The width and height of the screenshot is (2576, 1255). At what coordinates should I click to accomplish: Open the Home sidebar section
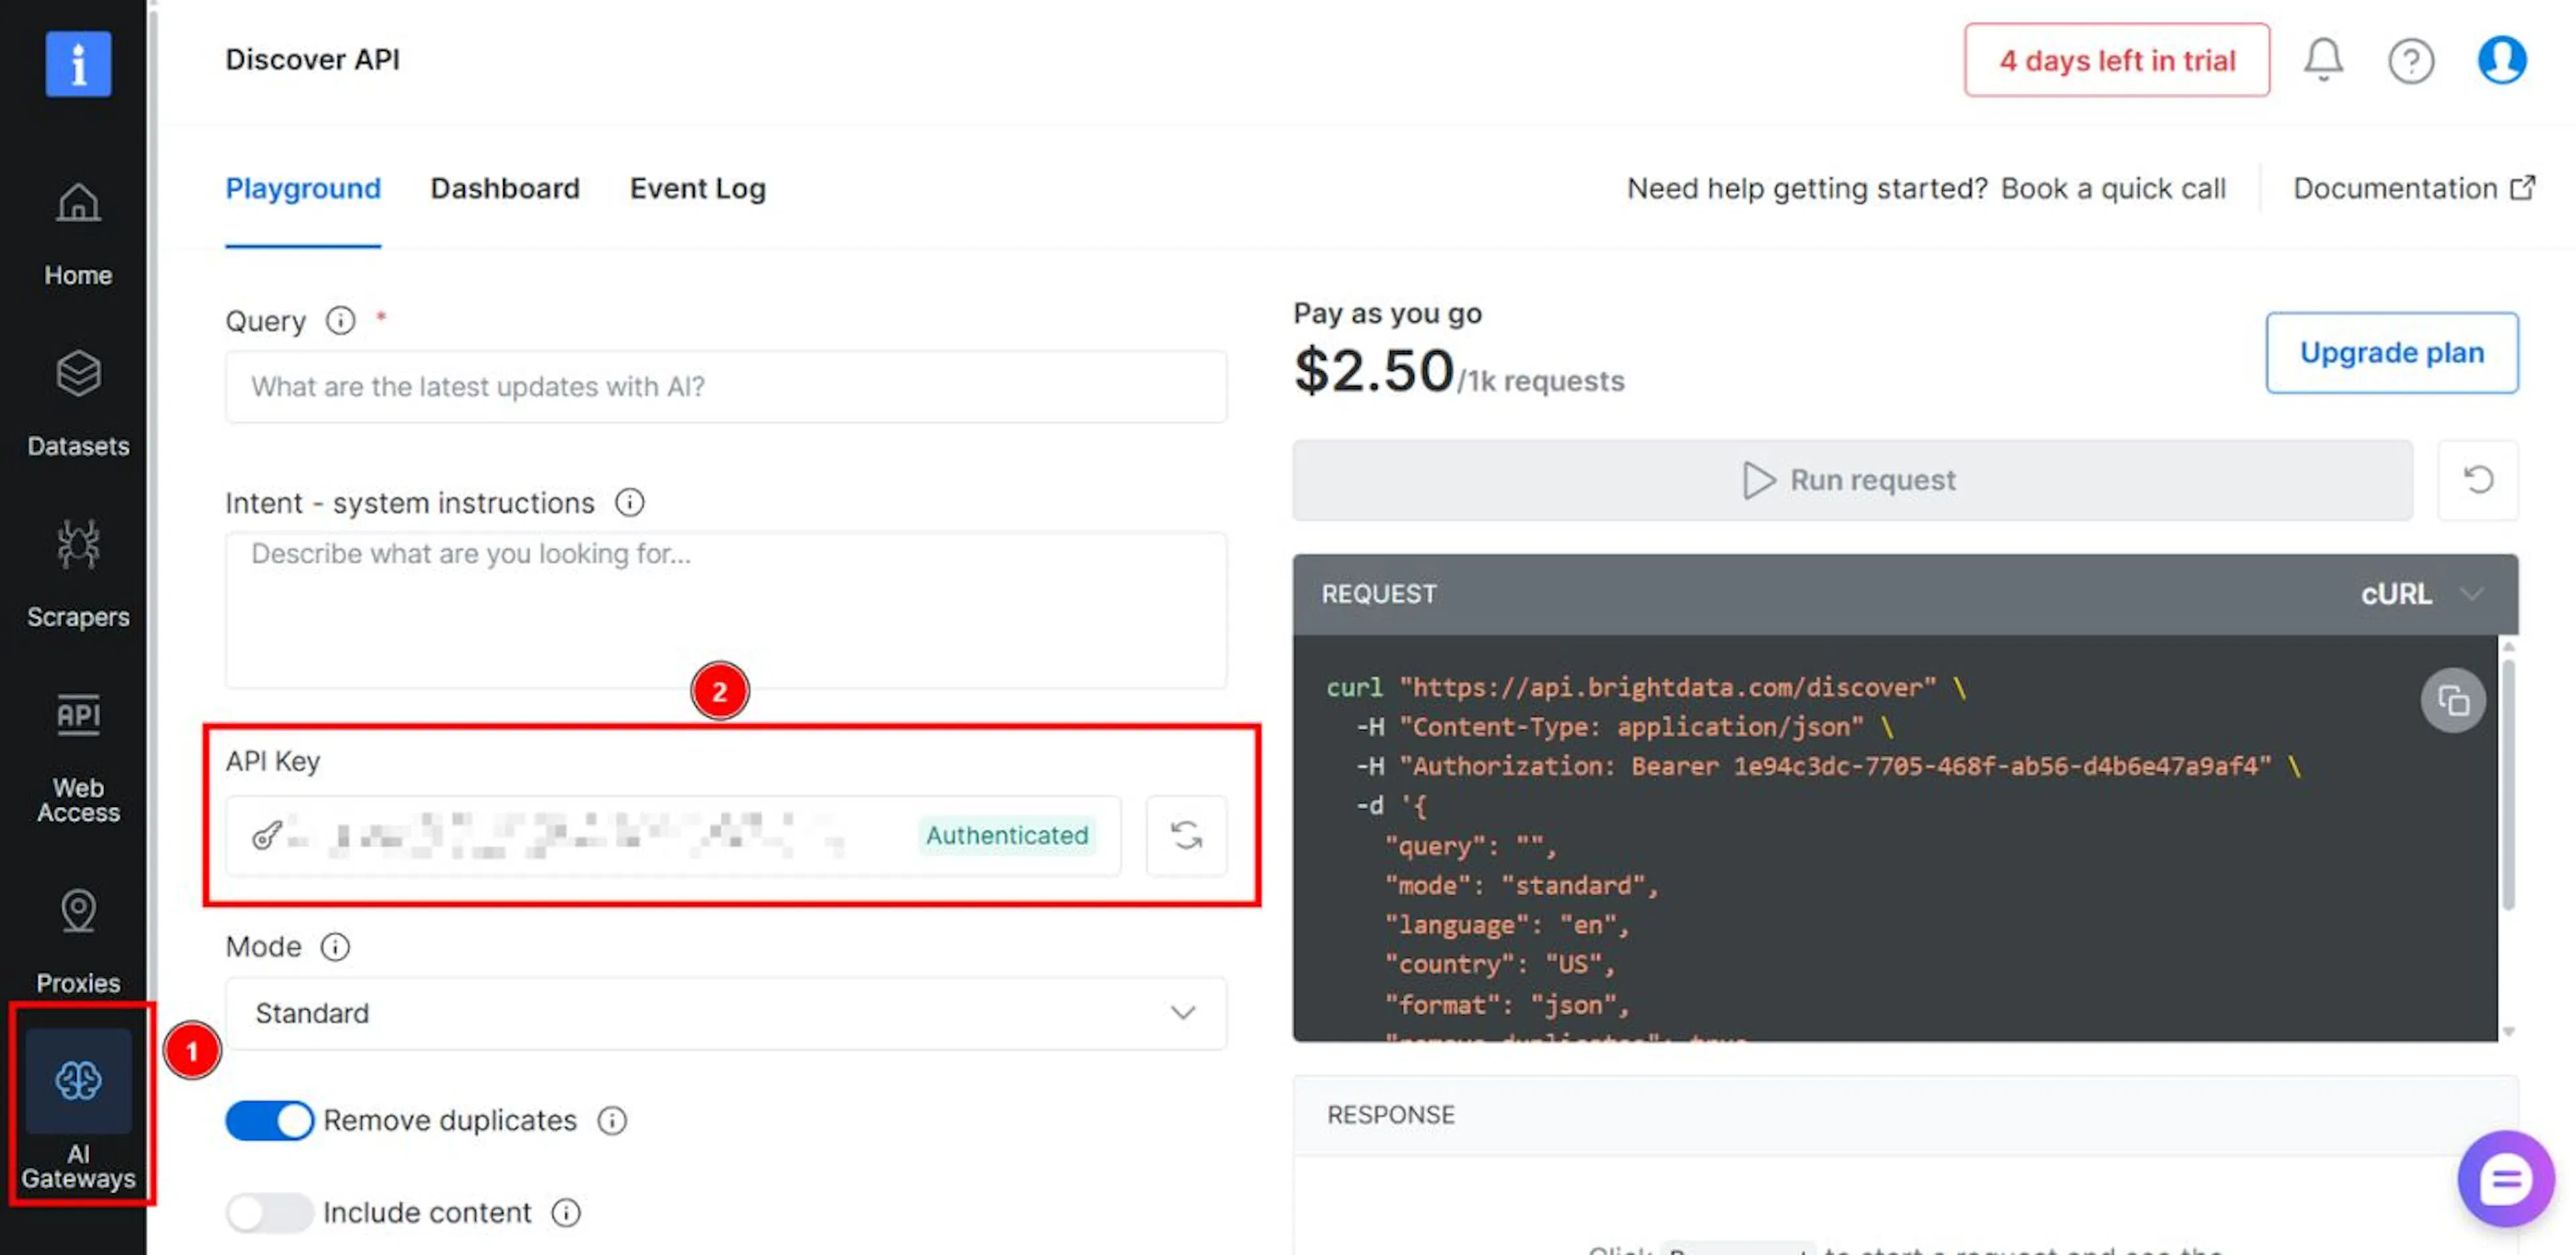(x=78, y=234)
